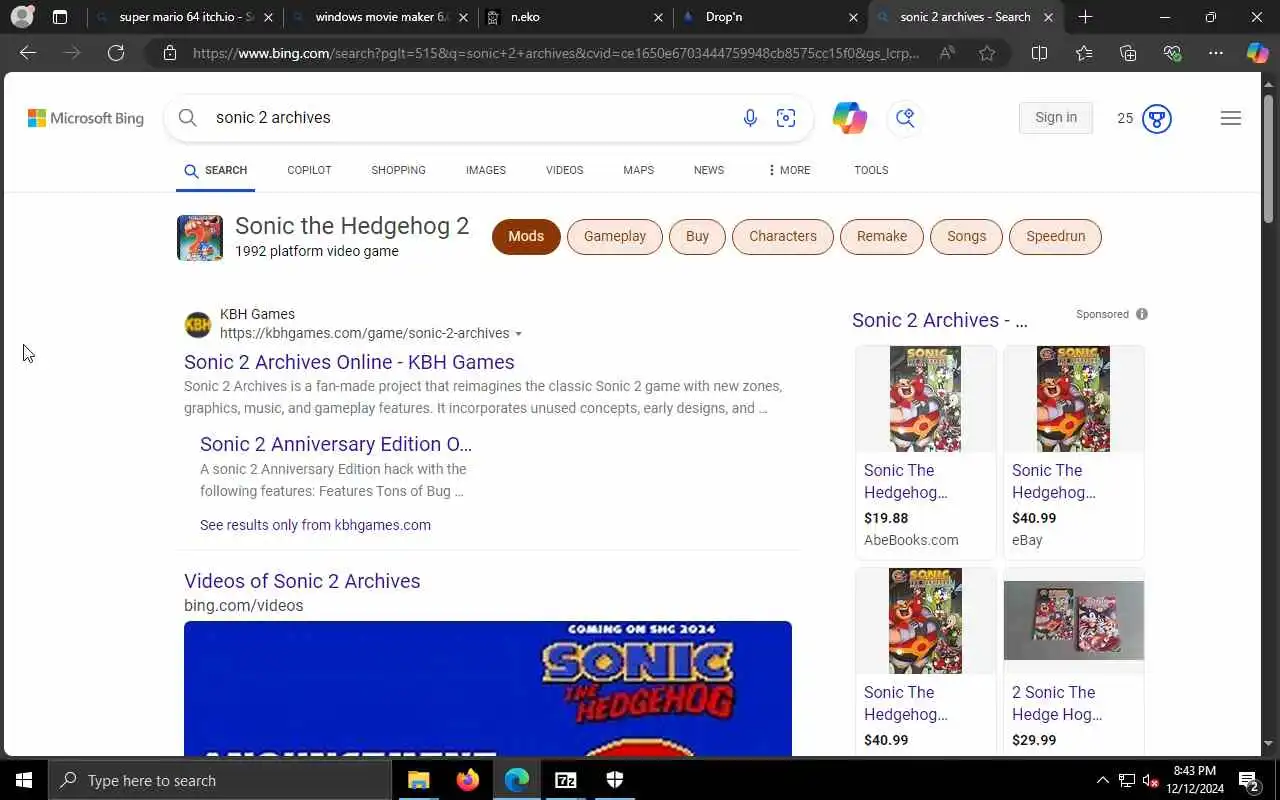Select the SHOPPING search category

point(398,170)
